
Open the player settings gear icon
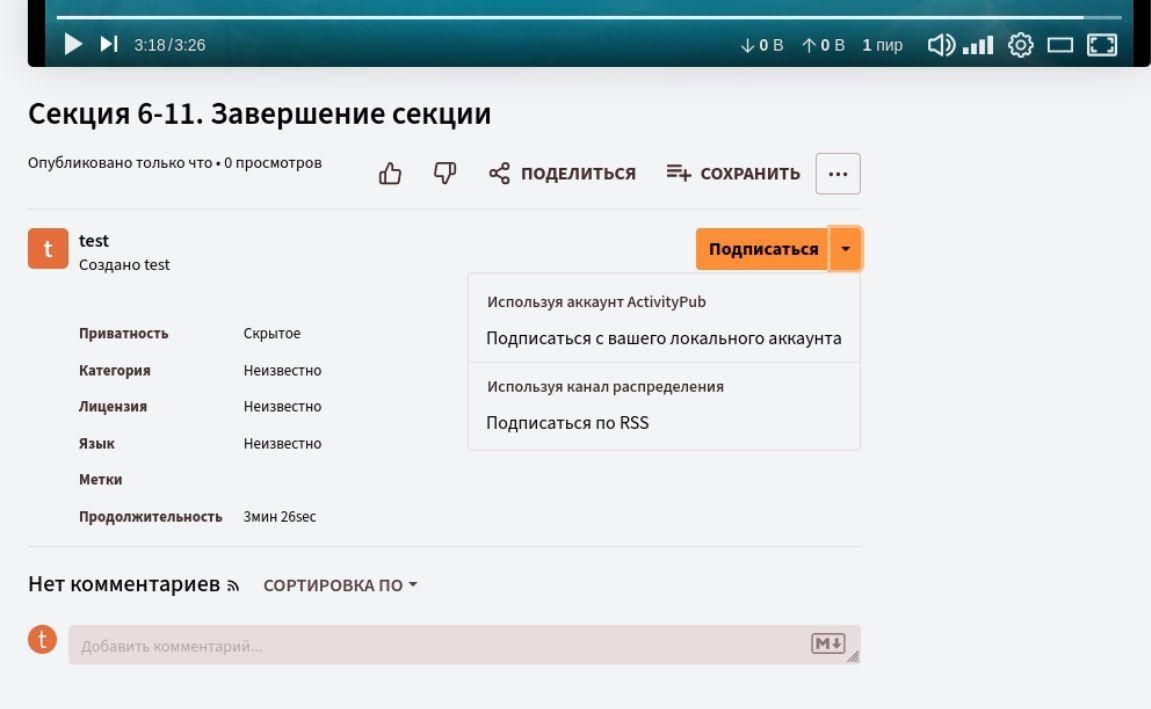pos(1020,45)
